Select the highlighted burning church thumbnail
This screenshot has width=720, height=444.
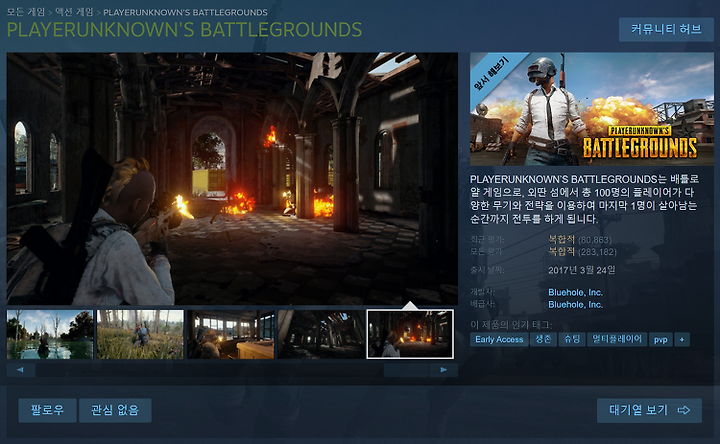pyautogui.click(x=410, y=334)
